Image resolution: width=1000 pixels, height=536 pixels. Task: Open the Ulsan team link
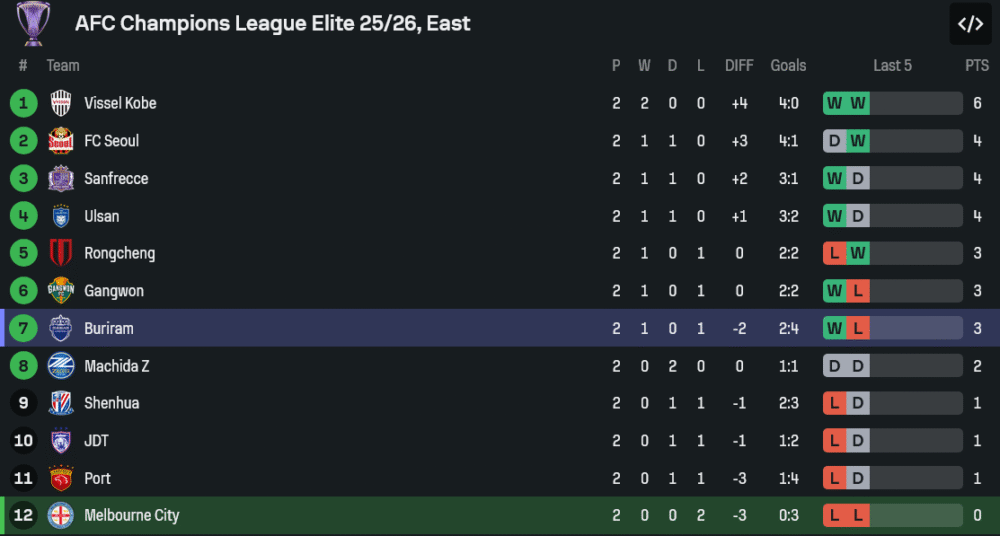pos(101,216)
